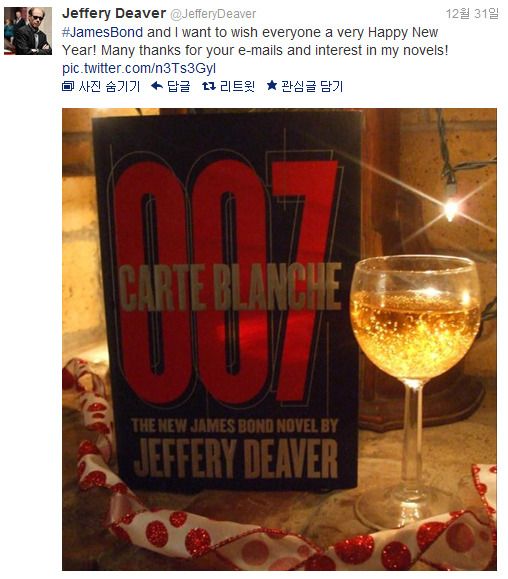Click the favorite star icon

pyautogui.click(x=272, y=86)
